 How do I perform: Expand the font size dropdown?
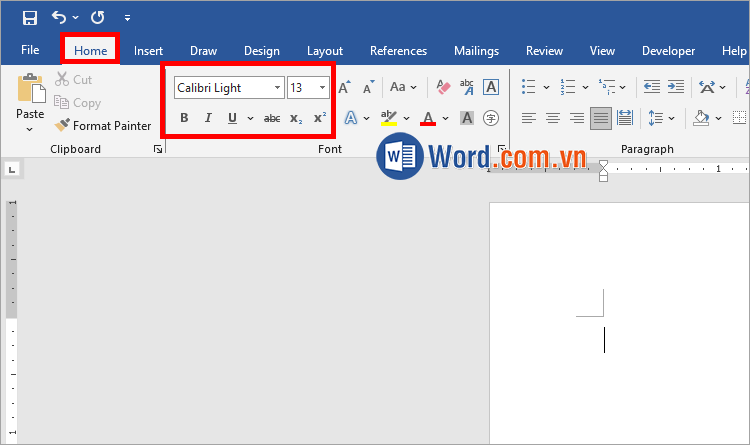tap(322, 88)
